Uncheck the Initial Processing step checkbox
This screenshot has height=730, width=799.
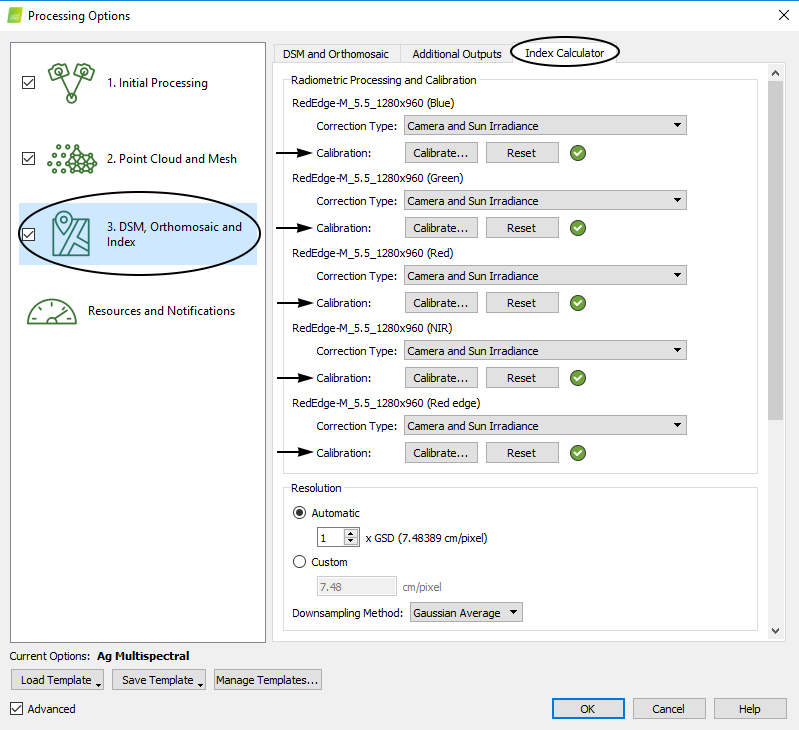point(28,83)
